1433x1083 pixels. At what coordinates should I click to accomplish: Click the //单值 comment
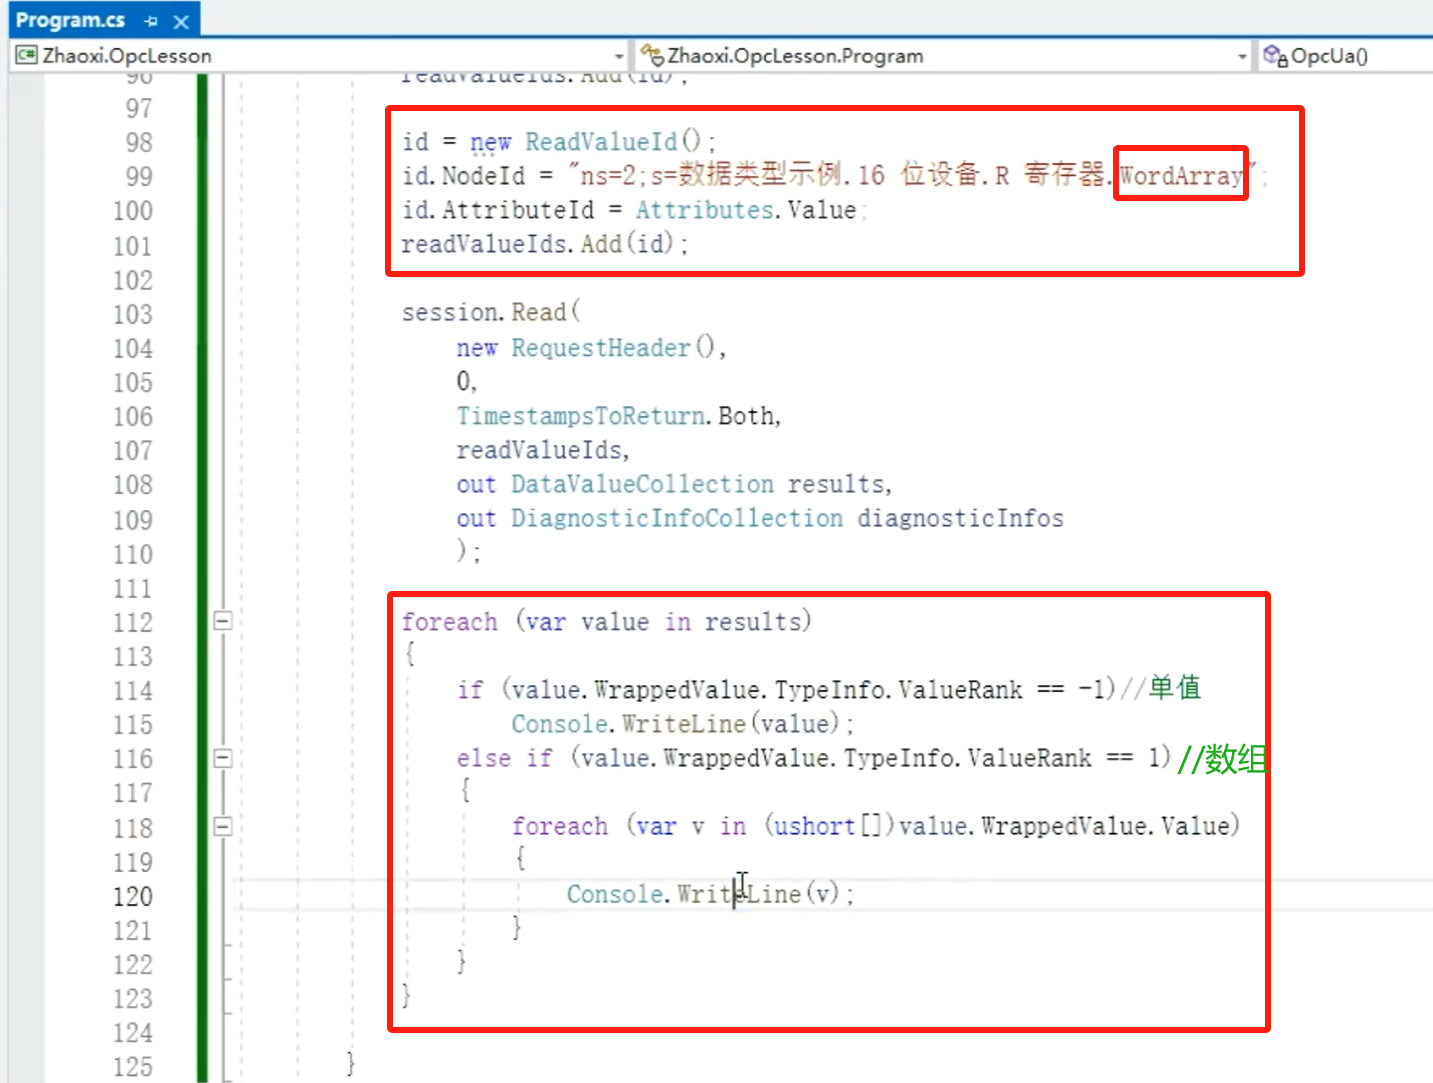[1161, 688]
